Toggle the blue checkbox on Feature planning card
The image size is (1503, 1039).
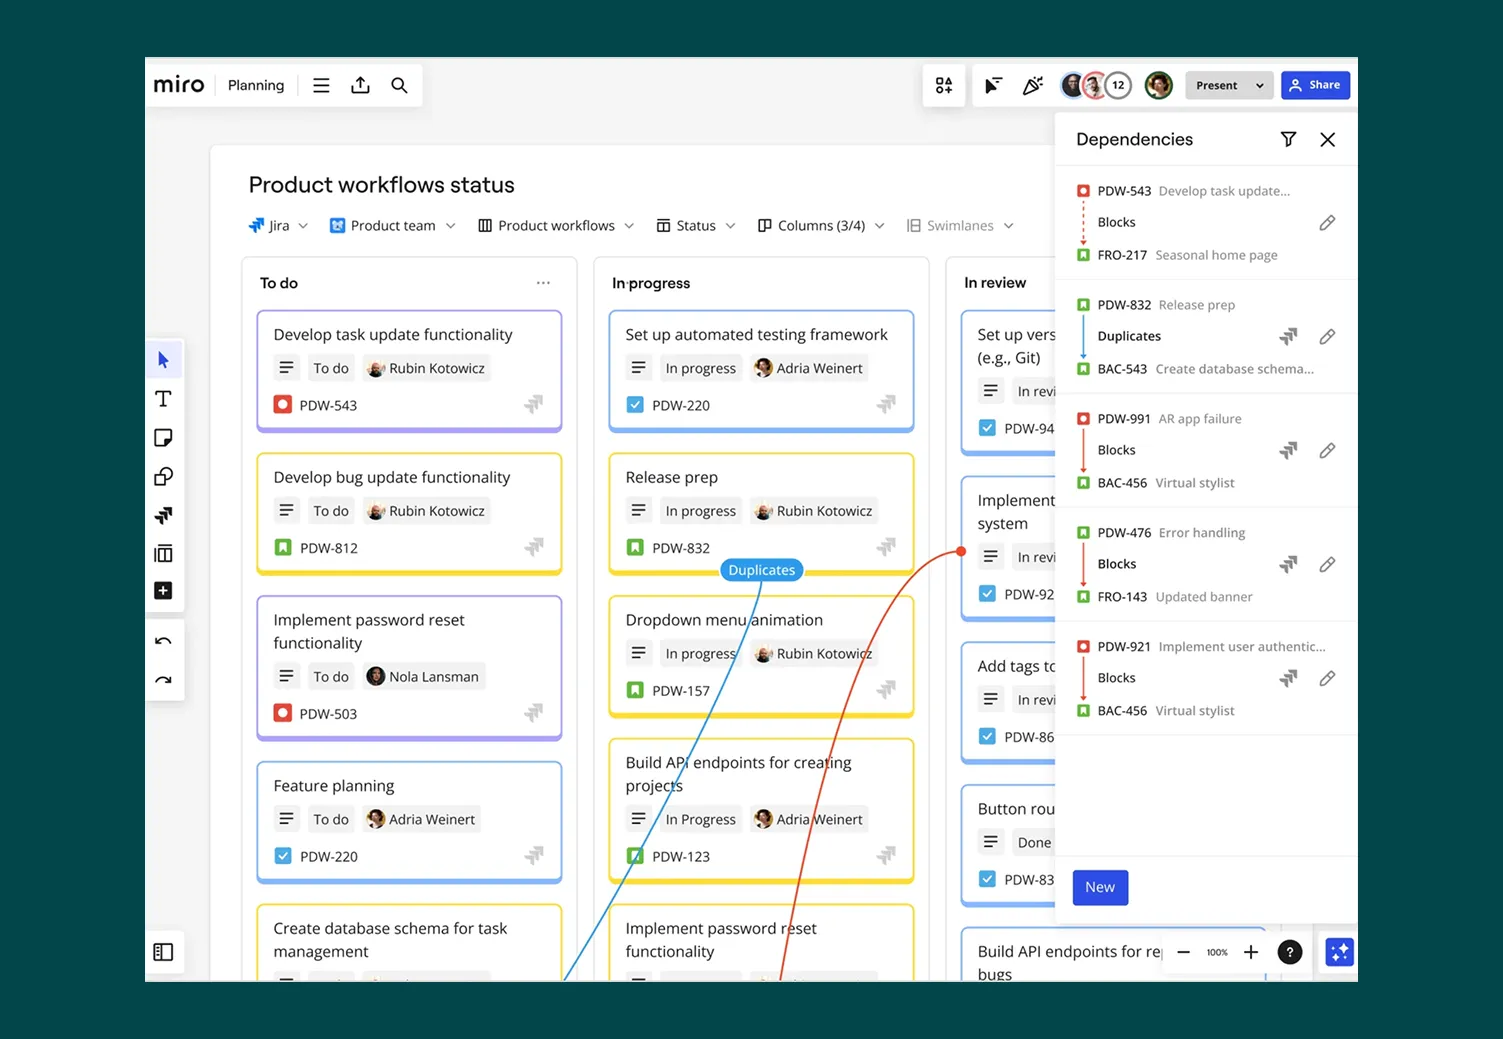[x=283, y=856]
